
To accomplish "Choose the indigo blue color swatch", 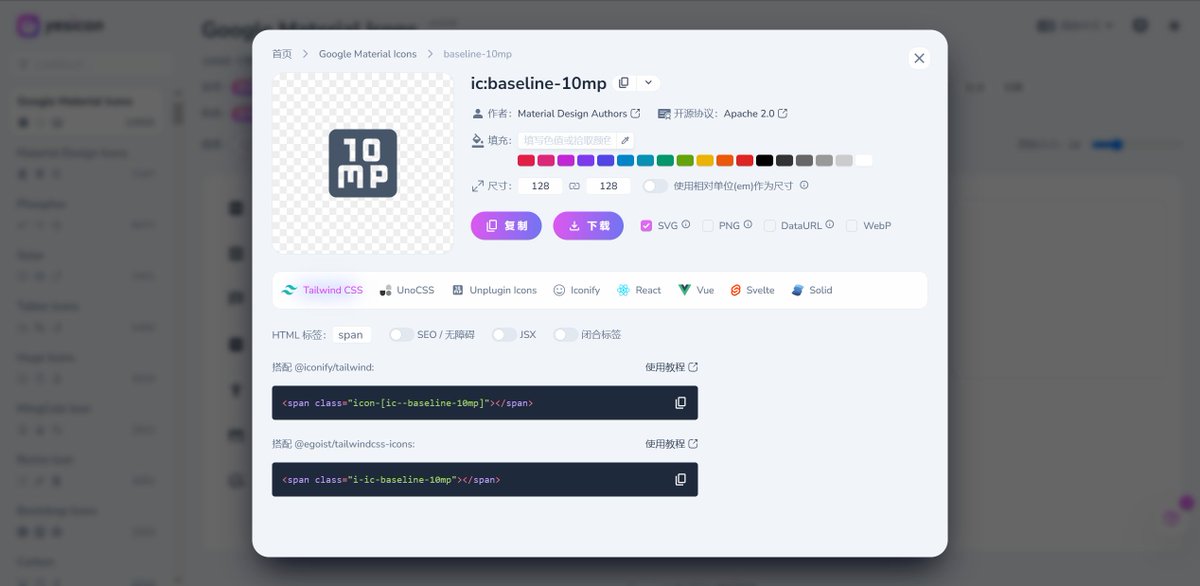I will point(606,161).
